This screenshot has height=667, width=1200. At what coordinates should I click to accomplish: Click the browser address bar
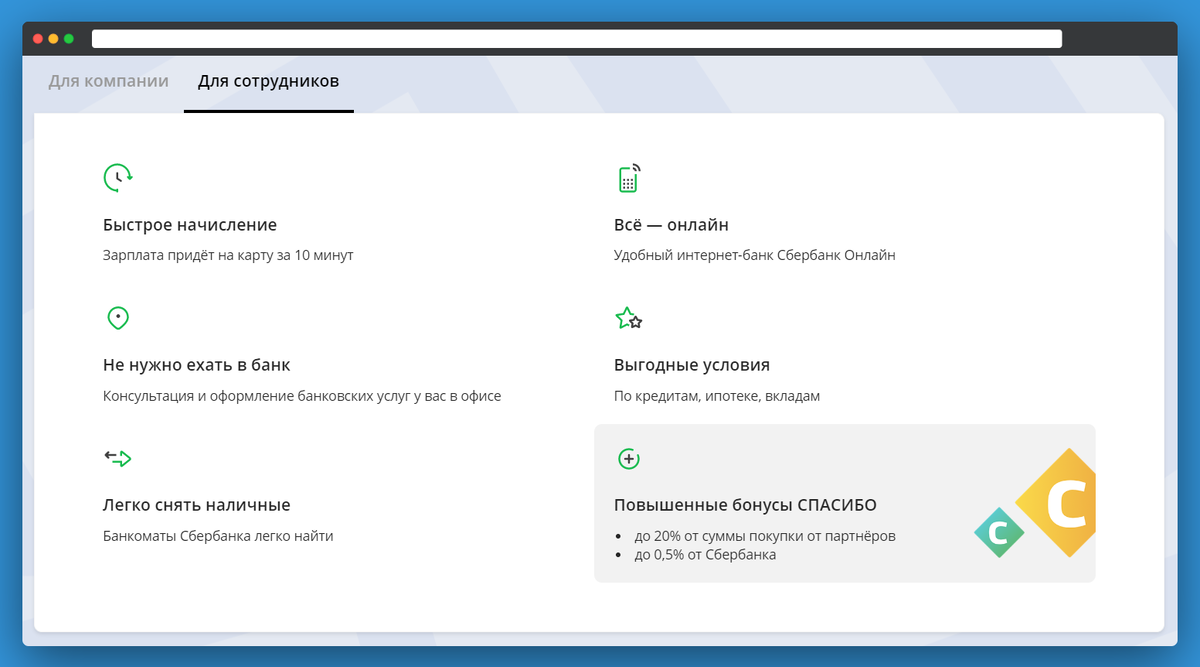point(577,39)
